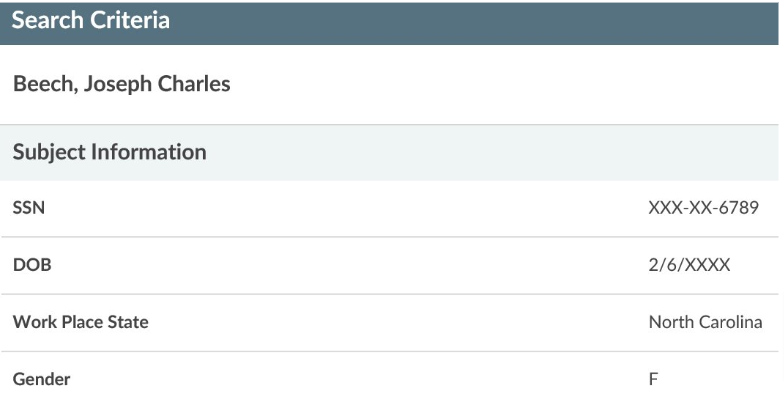784x408 pixels.
Task: Select the Gender value "F"
Action: pyautogui.click(x=653, y=379)
